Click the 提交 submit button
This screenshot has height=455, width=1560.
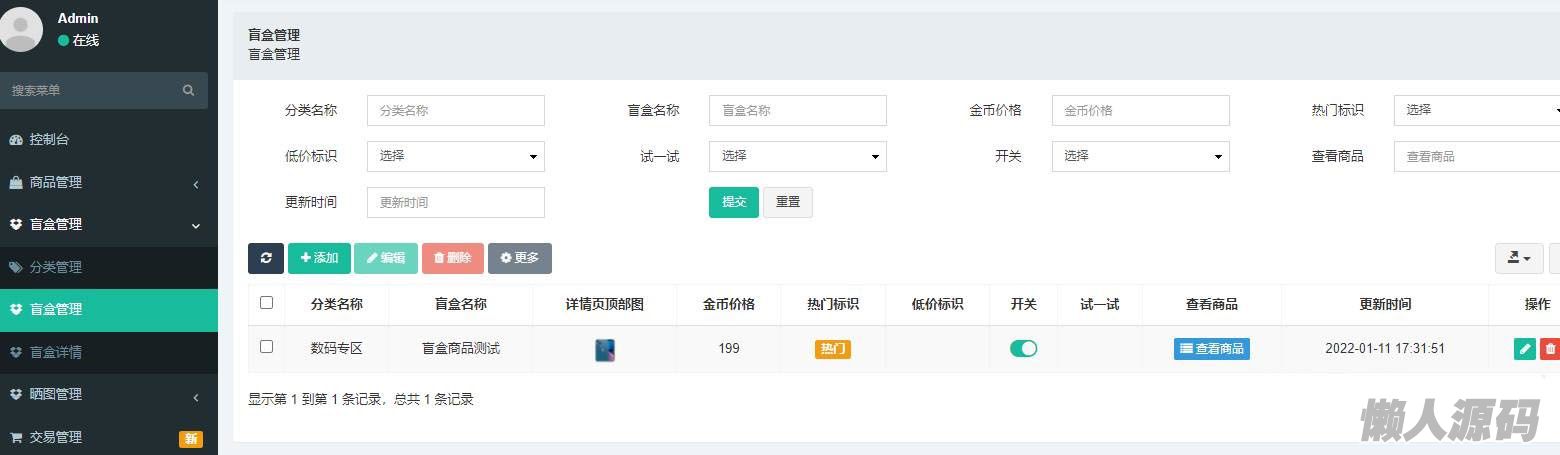click(734, 202)
